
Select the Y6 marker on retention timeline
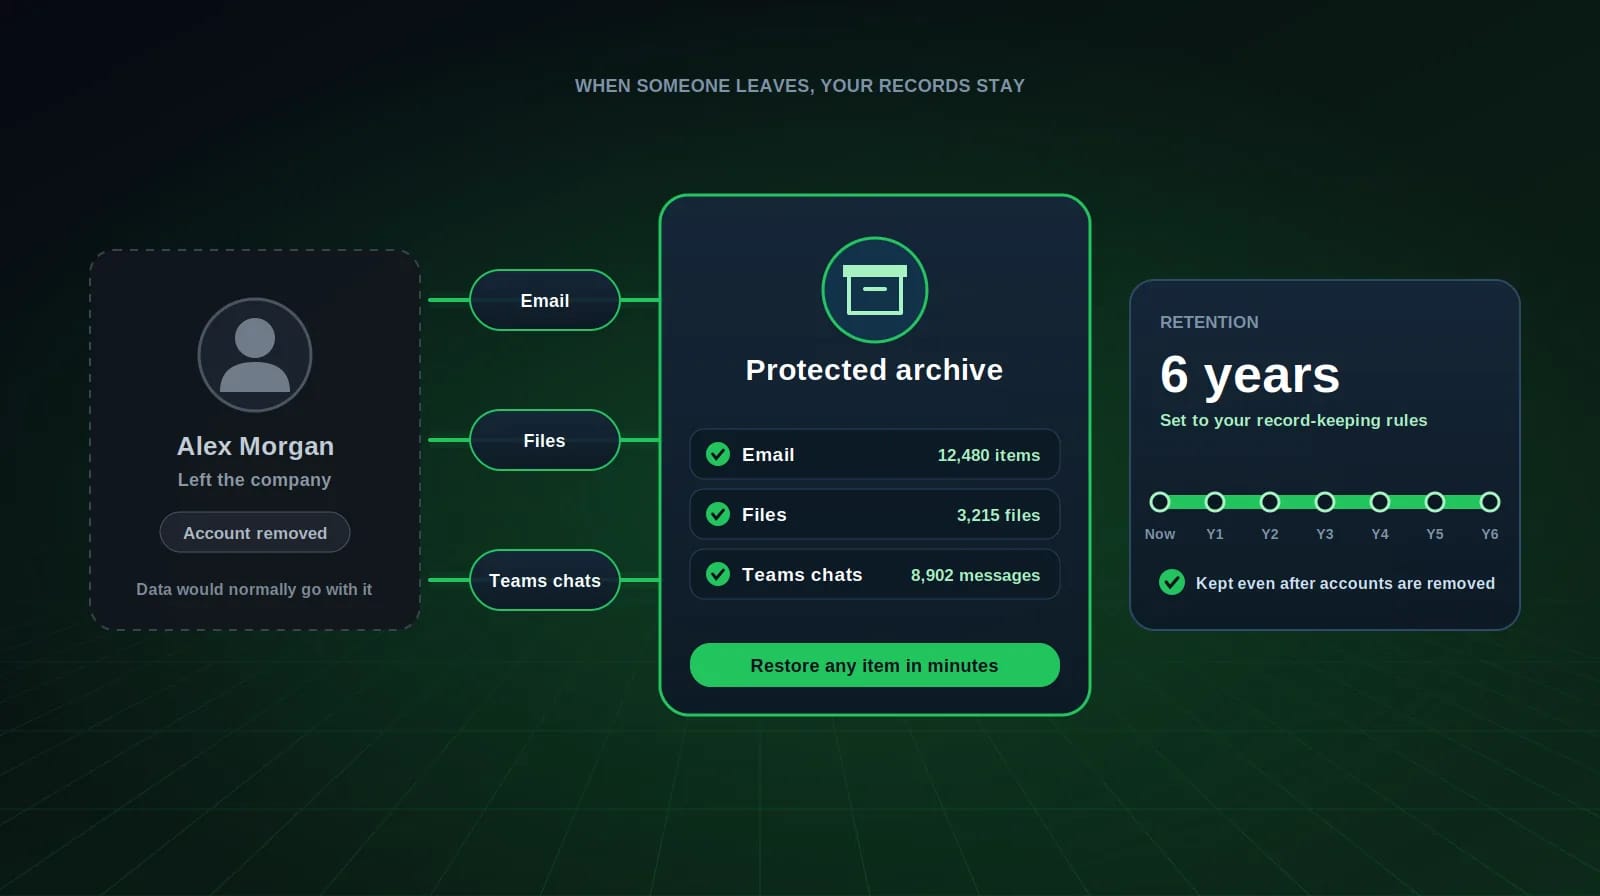pos(1490,502)
